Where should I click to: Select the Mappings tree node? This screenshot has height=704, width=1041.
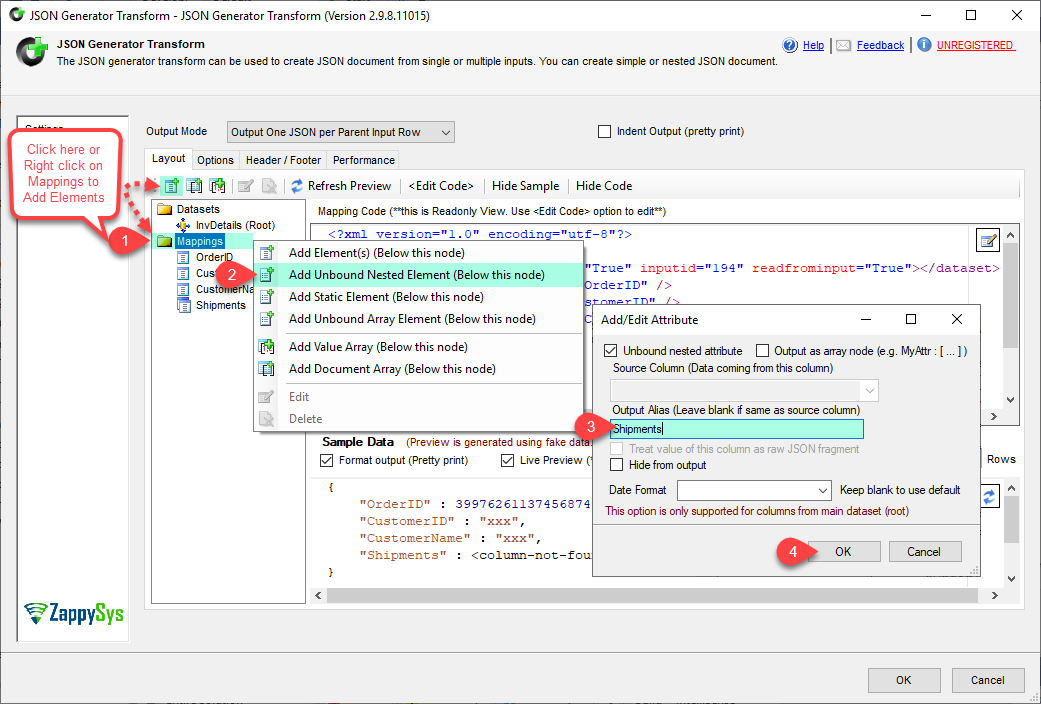200,241
